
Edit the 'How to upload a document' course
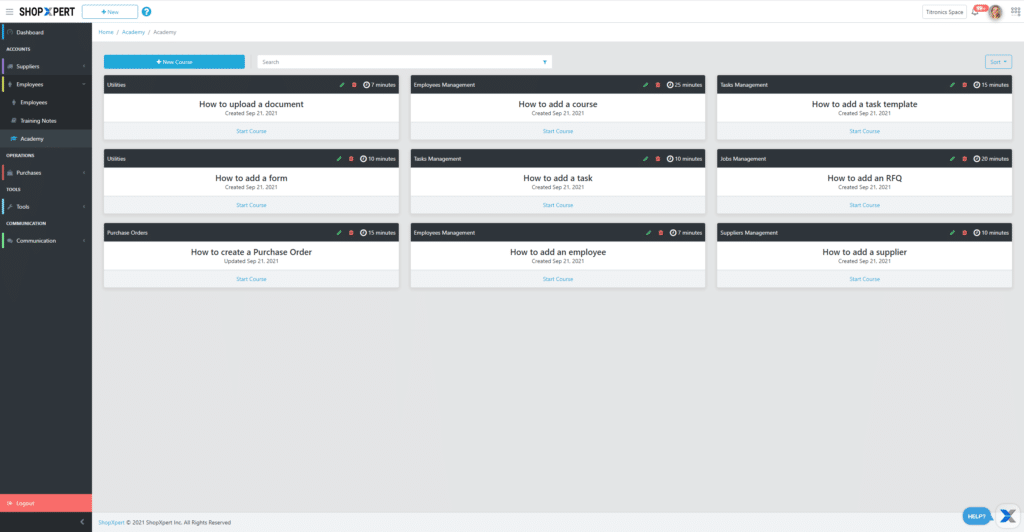[x=341, y=85]
